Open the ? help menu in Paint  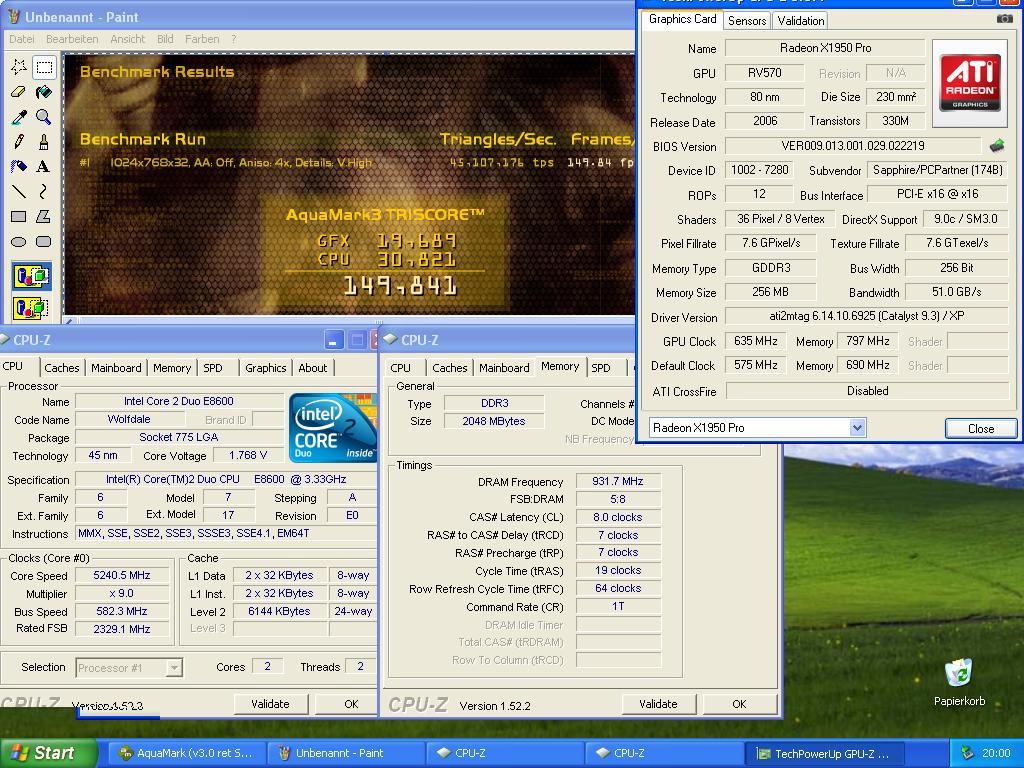click(234, 39)
